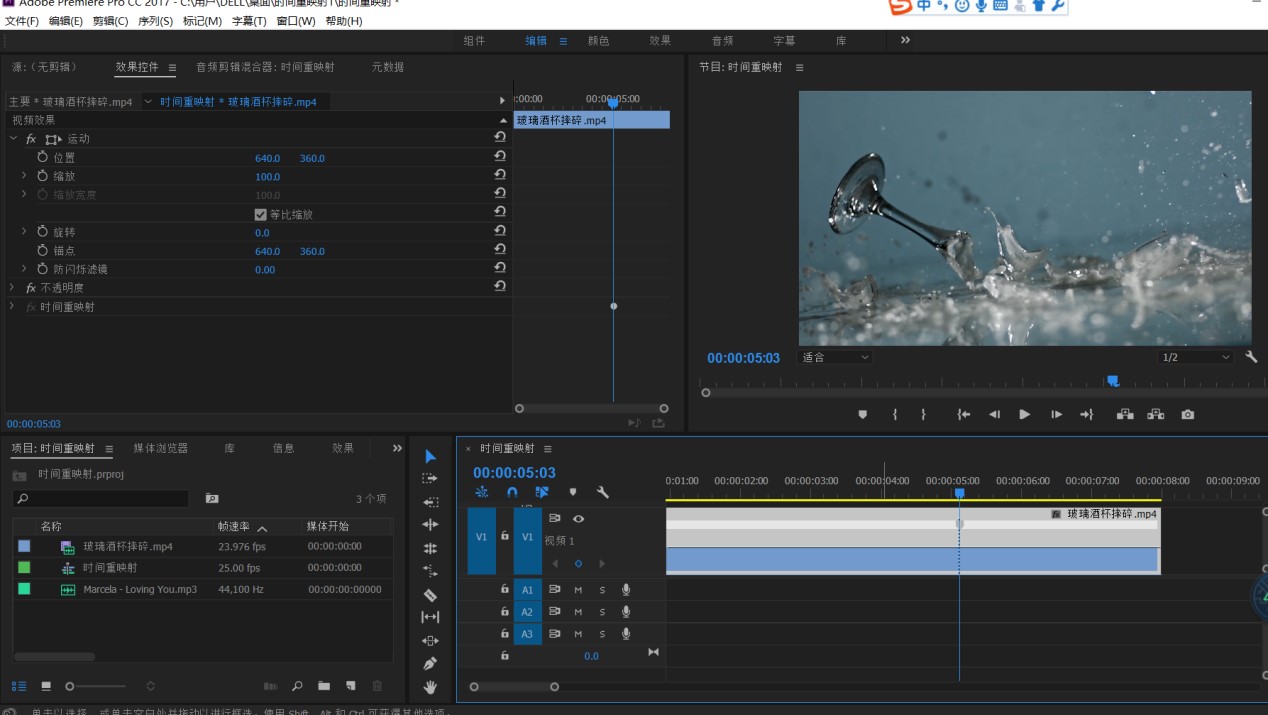This screenshot has height=715, width=1268.
Task: Open the 序列(S) menu
Action: tap(154, 21)
